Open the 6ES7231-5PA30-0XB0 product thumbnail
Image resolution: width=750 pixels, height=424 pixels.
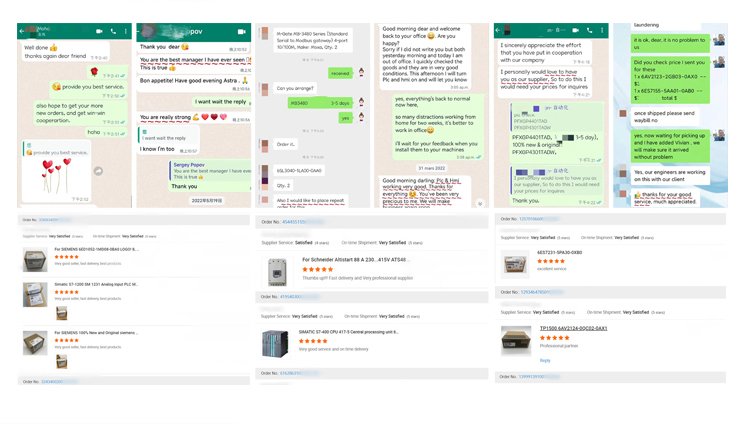tap(515, 263)
